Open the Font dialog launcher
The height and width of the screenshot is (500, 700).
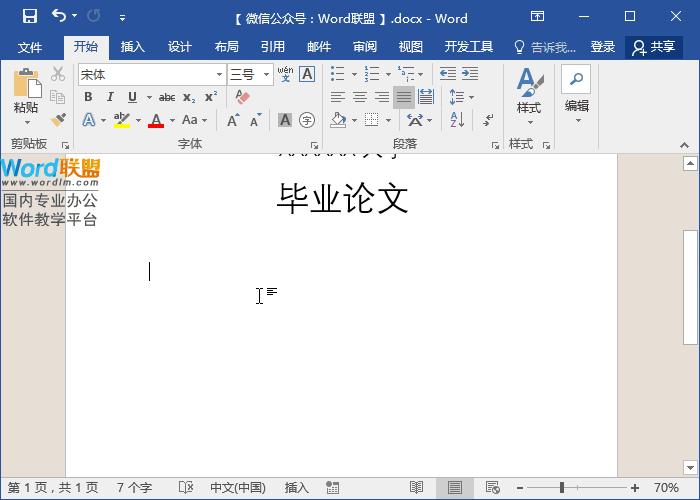coord(314,145)
